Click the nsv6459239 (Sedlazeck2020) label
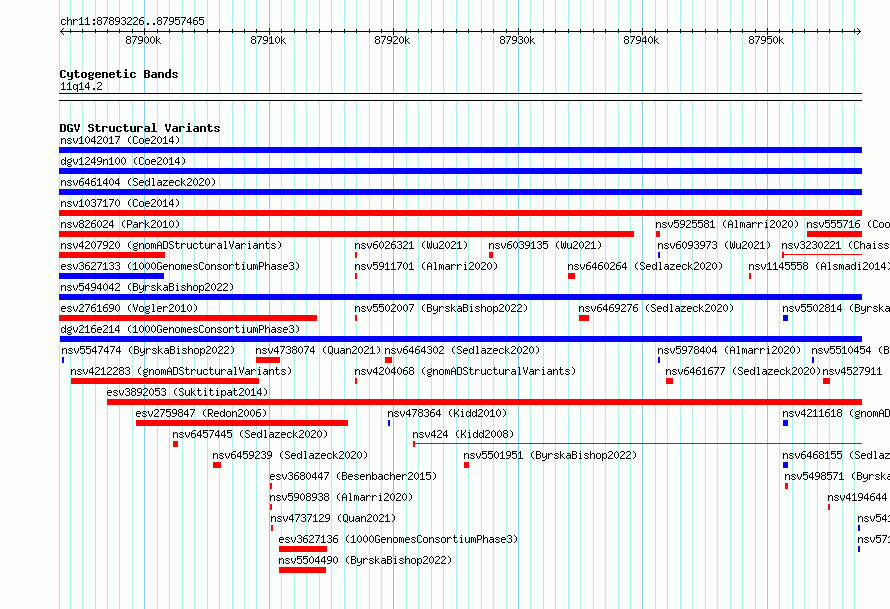Screen dimensions: 890x609 coord(290,455)
